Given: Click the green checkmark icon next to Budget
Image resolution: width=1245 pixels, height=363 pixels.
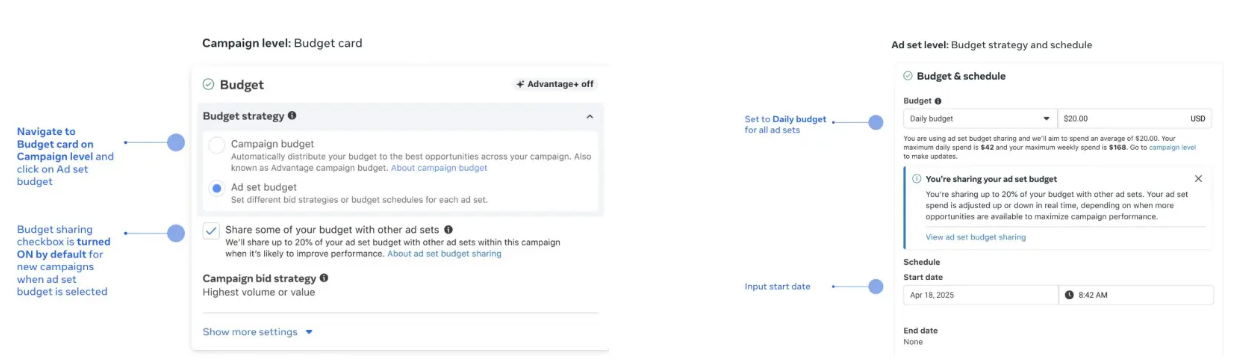Looking at the screenshot, I should click(208, 85).
